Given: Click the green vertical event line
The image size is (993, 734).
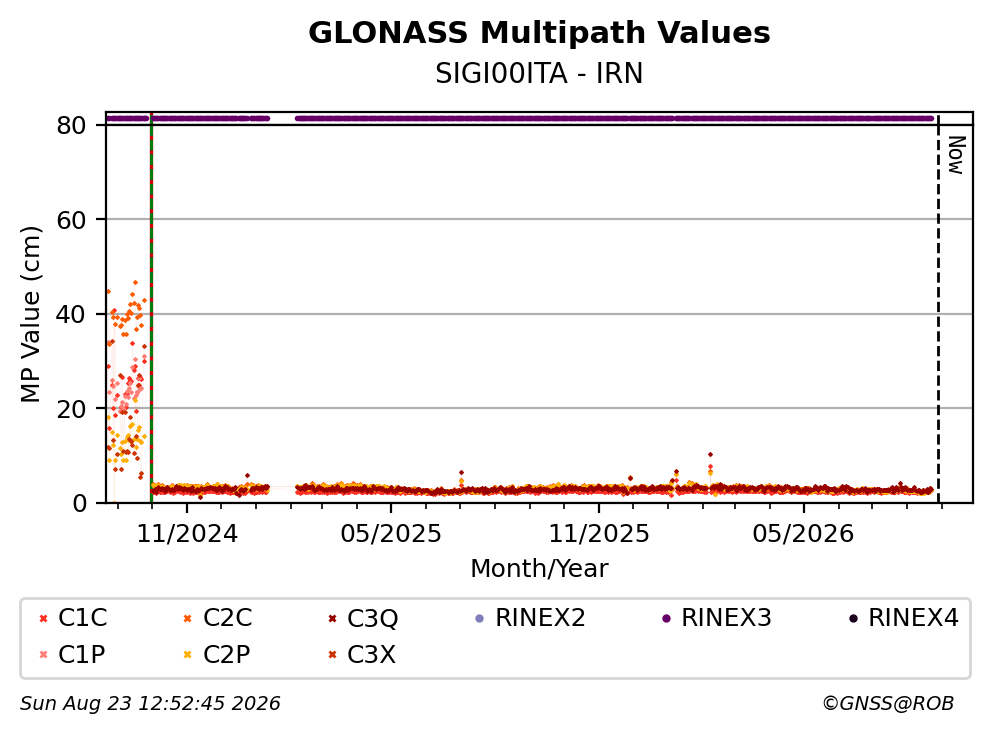Looking at the screenshot, I should click(x=151, y=308).
